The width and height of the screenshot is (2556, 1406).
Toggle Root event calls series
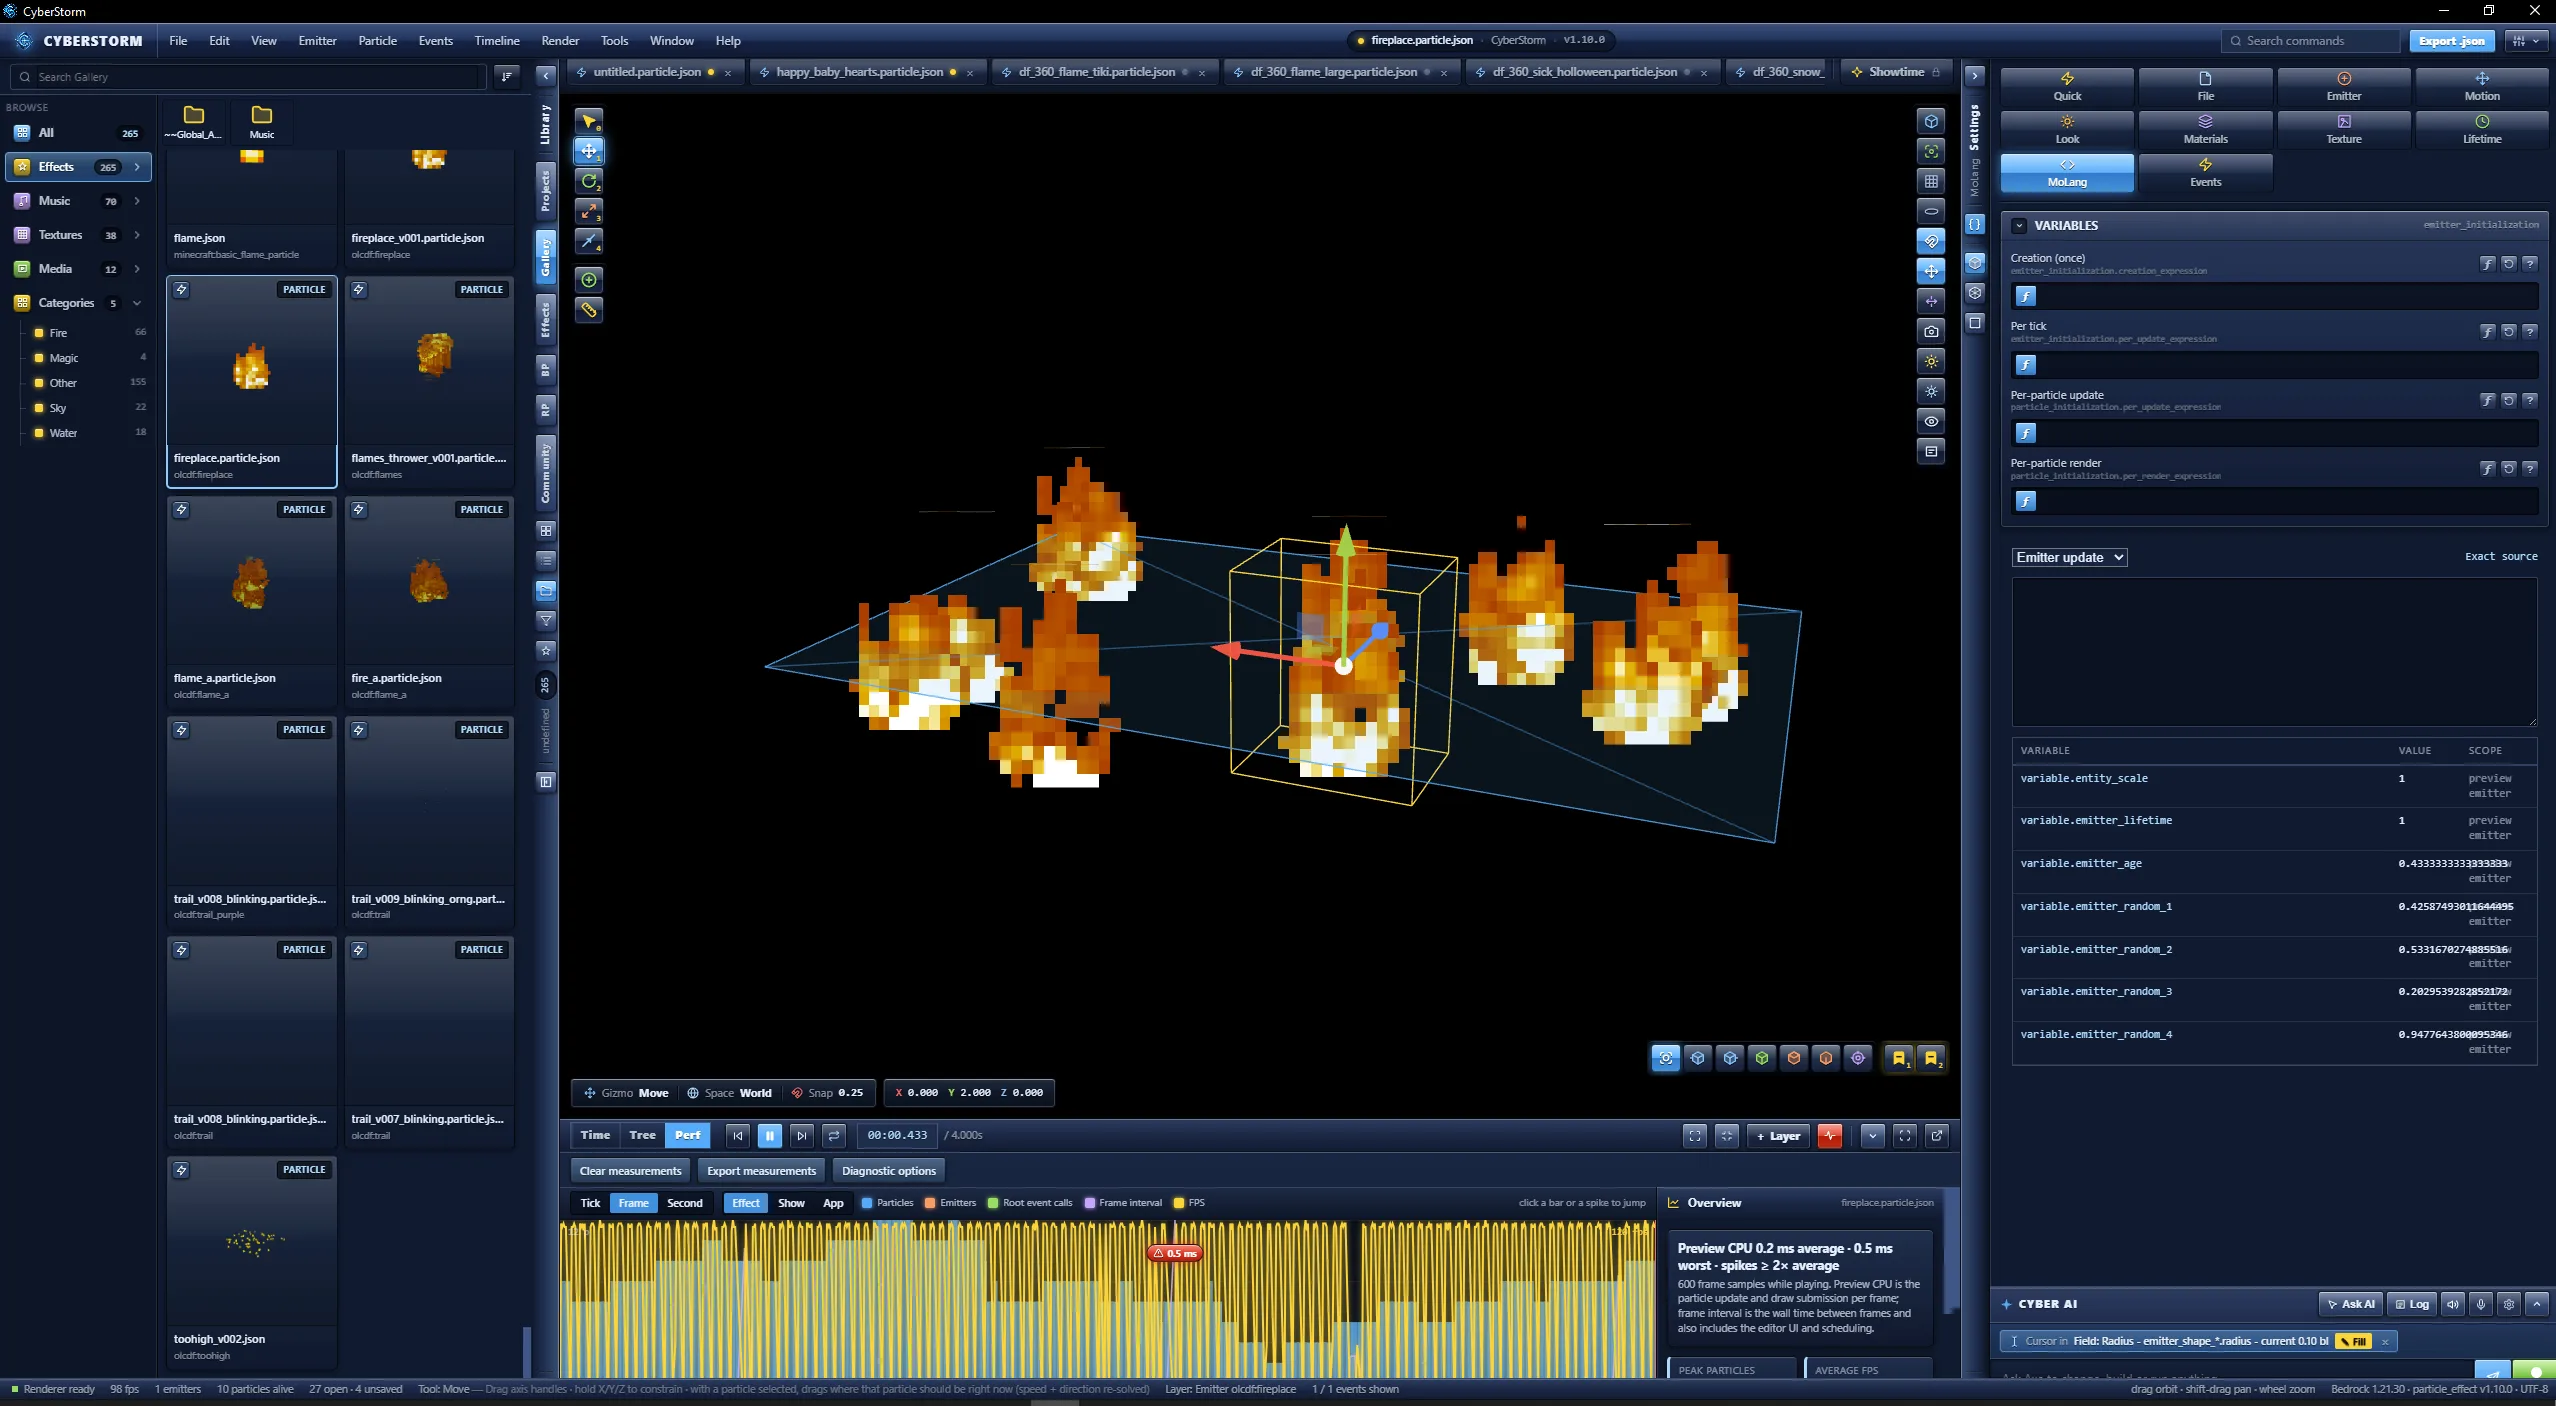(1030, 1203)
